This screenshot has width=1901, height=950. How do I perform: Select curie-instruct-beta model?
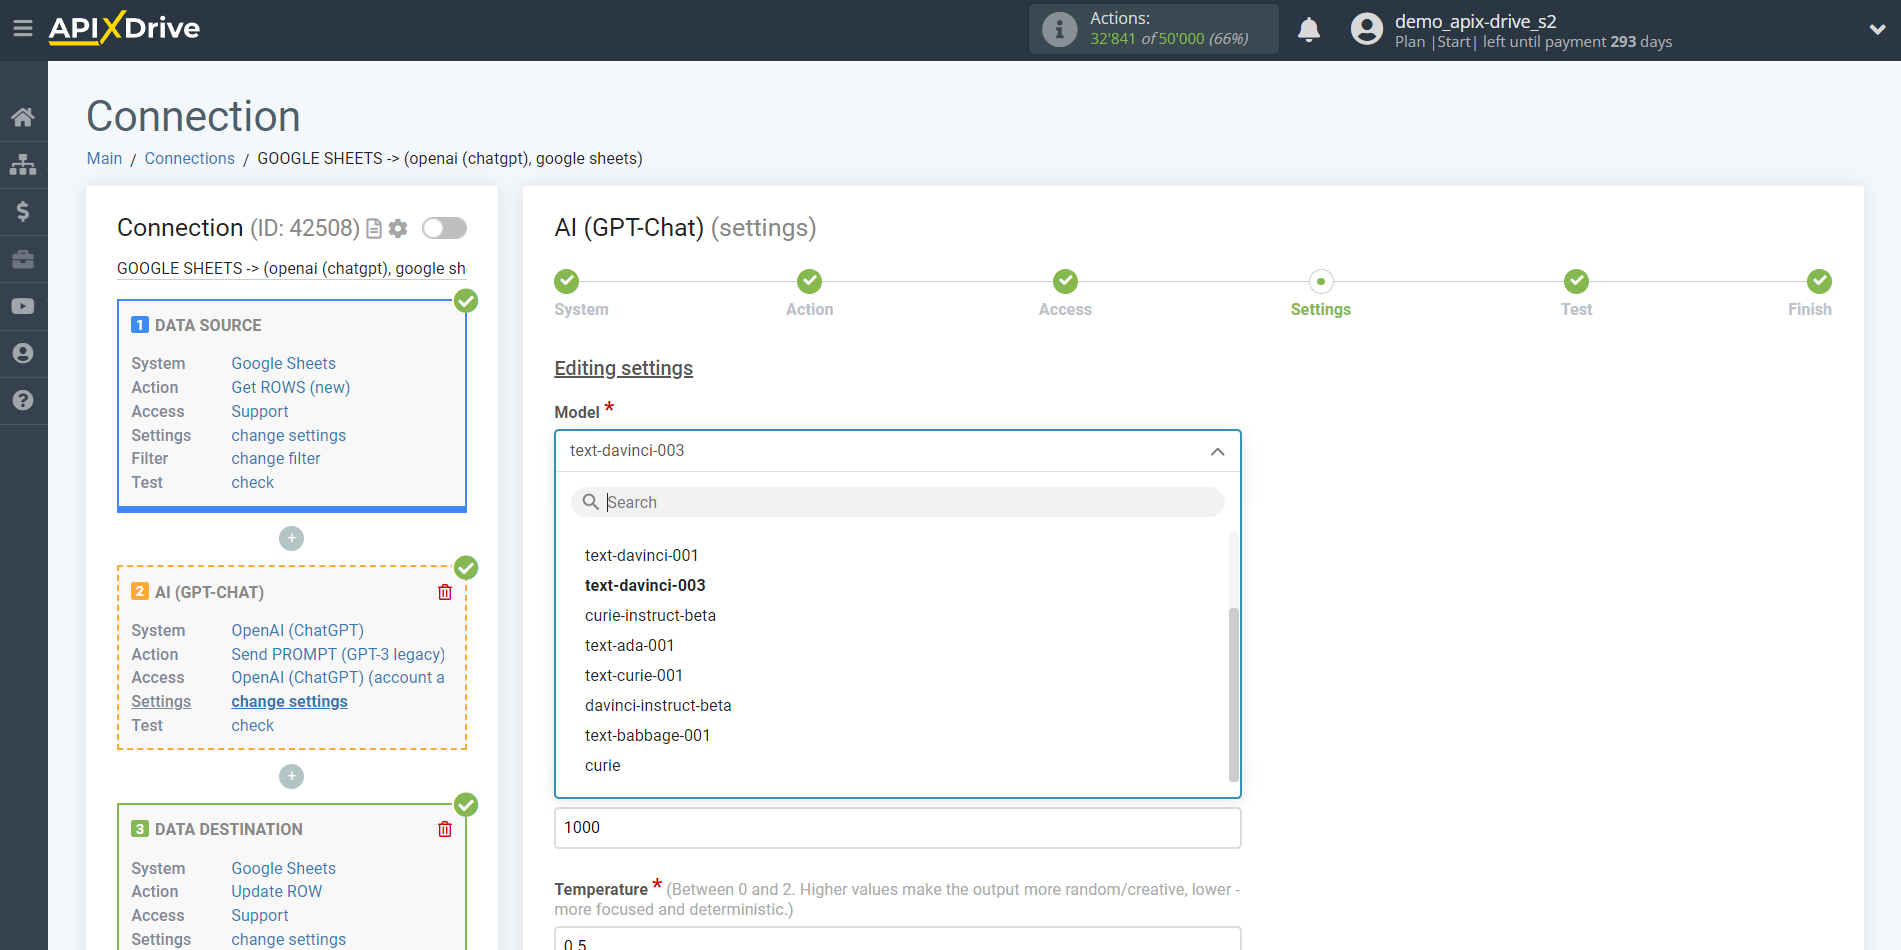pos(651,615)
